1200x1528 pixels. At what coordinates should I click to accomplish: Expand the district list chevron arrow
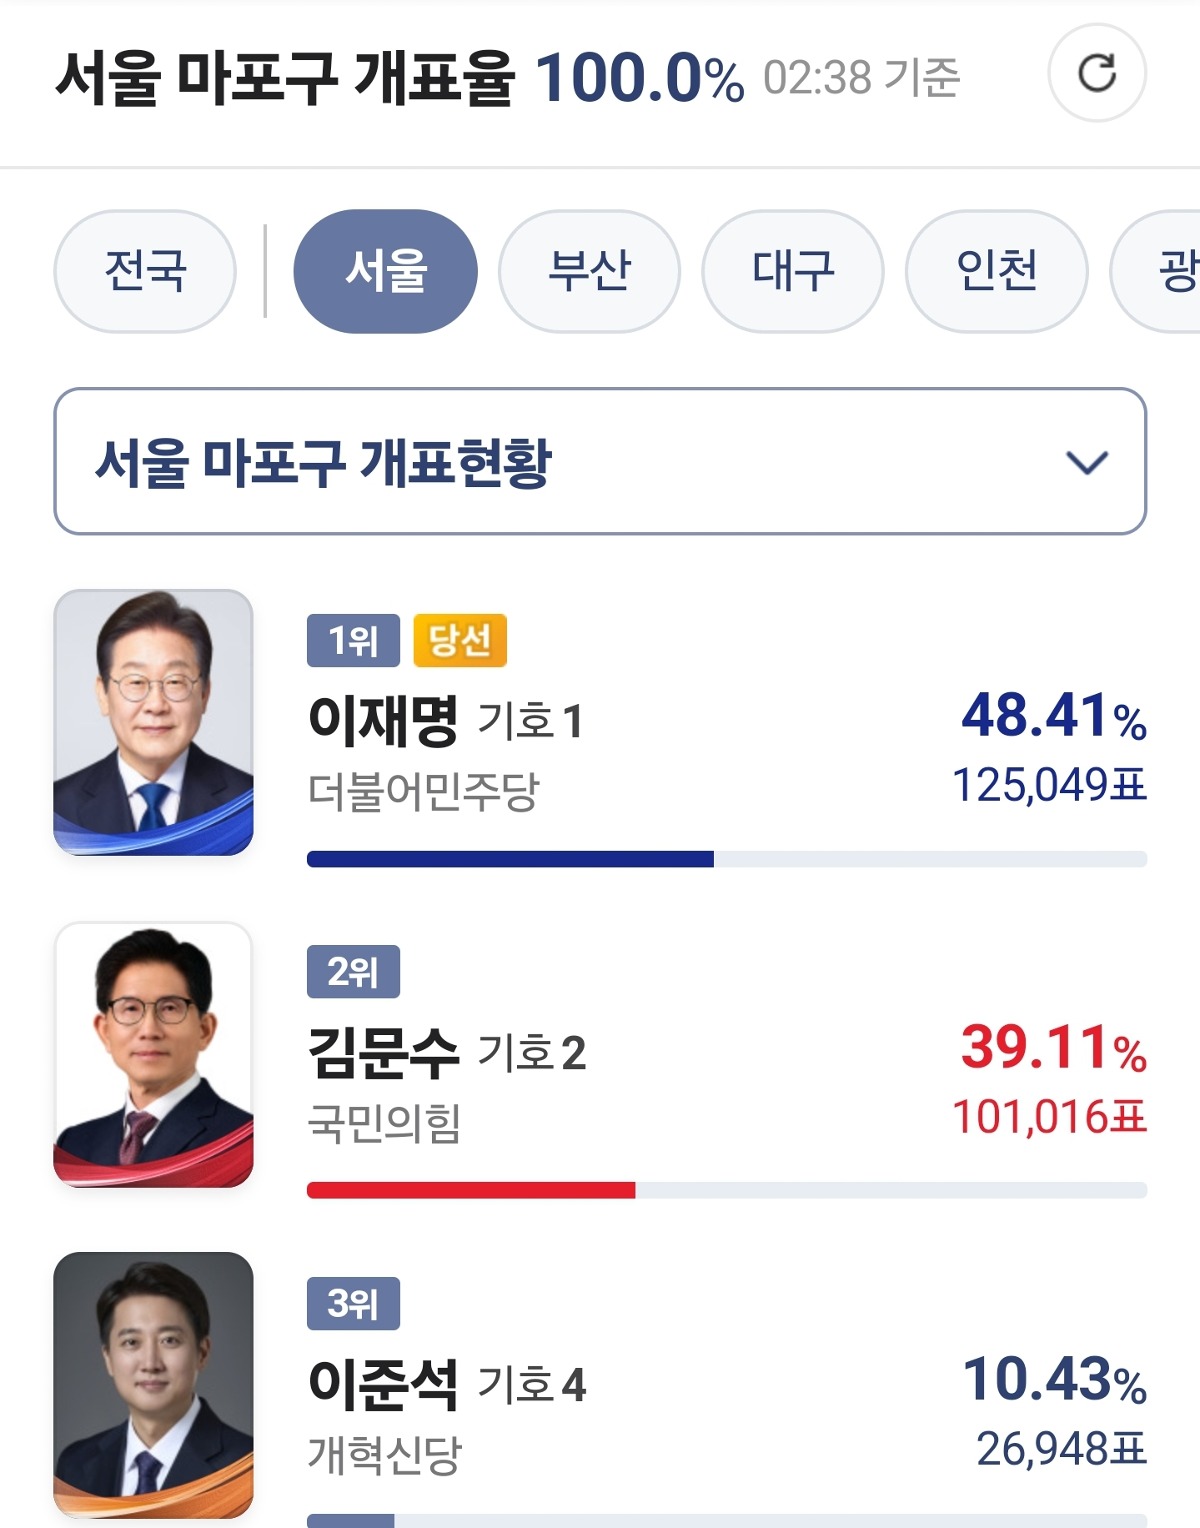point(1087,462)
